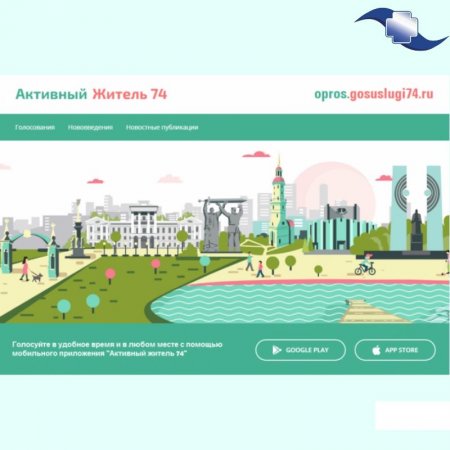Click the woman walking a dog
The image size is (450, 450).
[x=30, y=269]
